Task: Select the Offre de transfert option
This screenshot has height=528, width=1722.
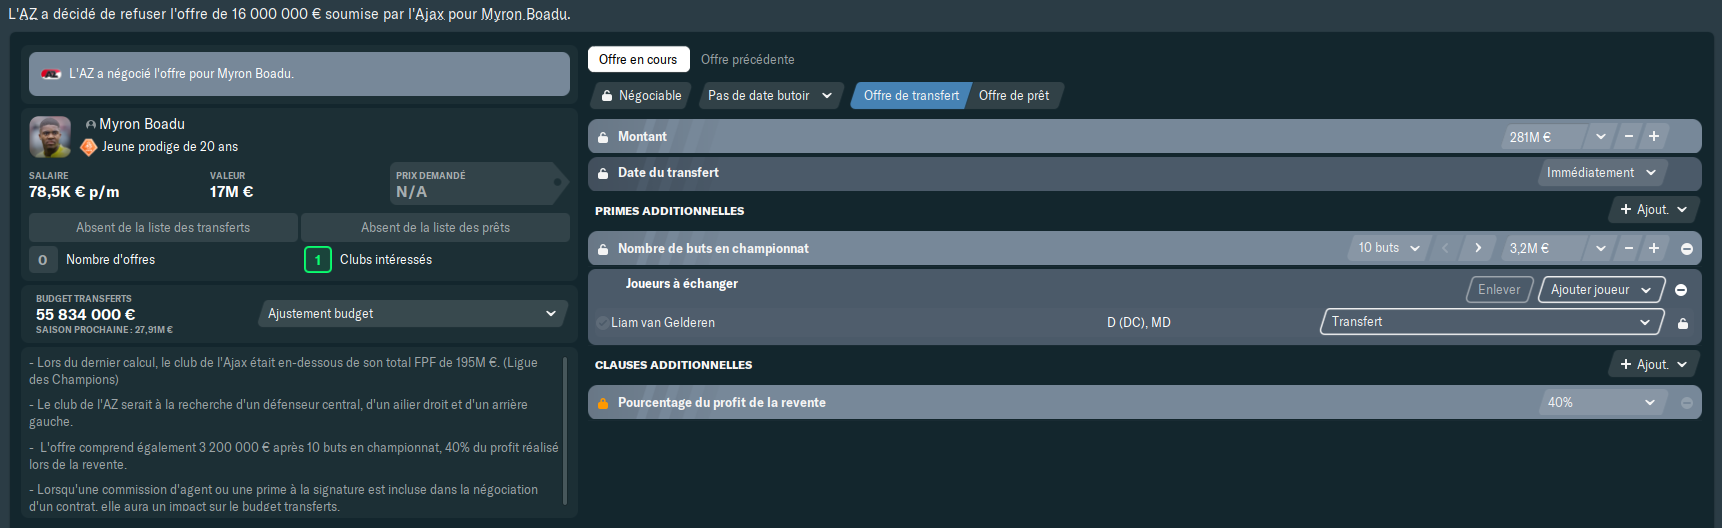Action: coord(910,96)
